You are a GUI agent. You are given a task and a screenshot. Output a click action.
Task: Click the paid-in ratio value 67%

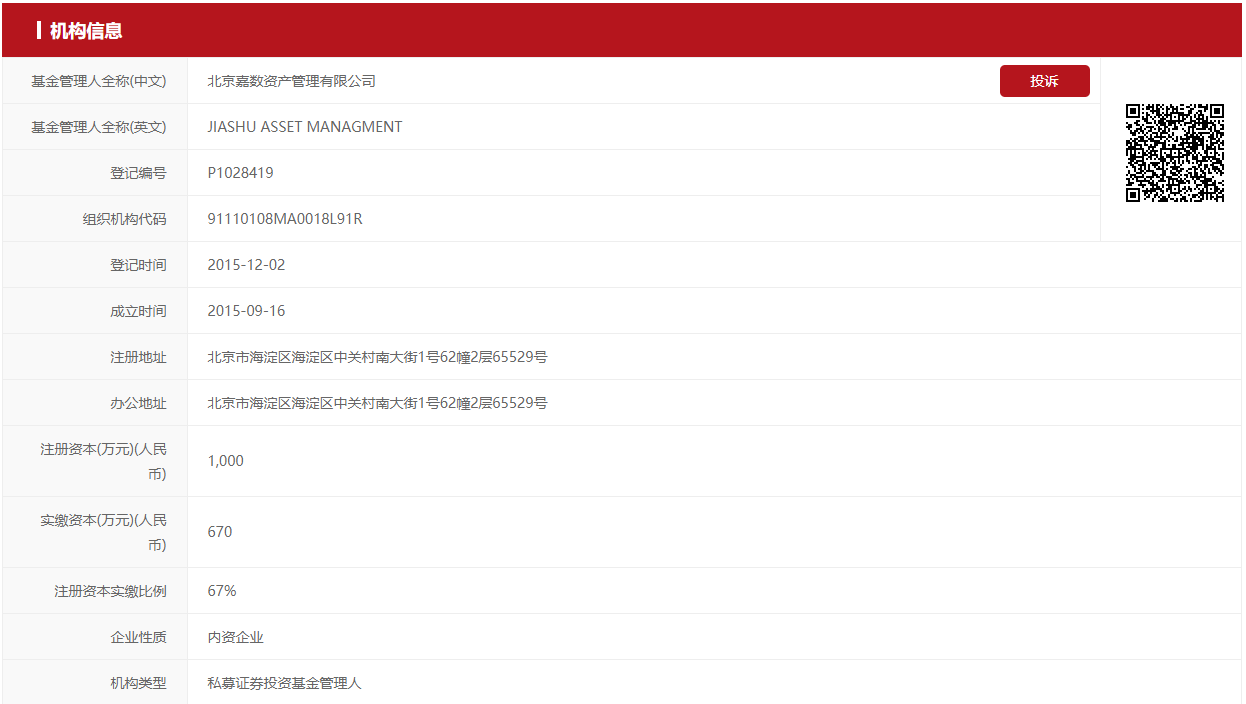coord(222,591)
